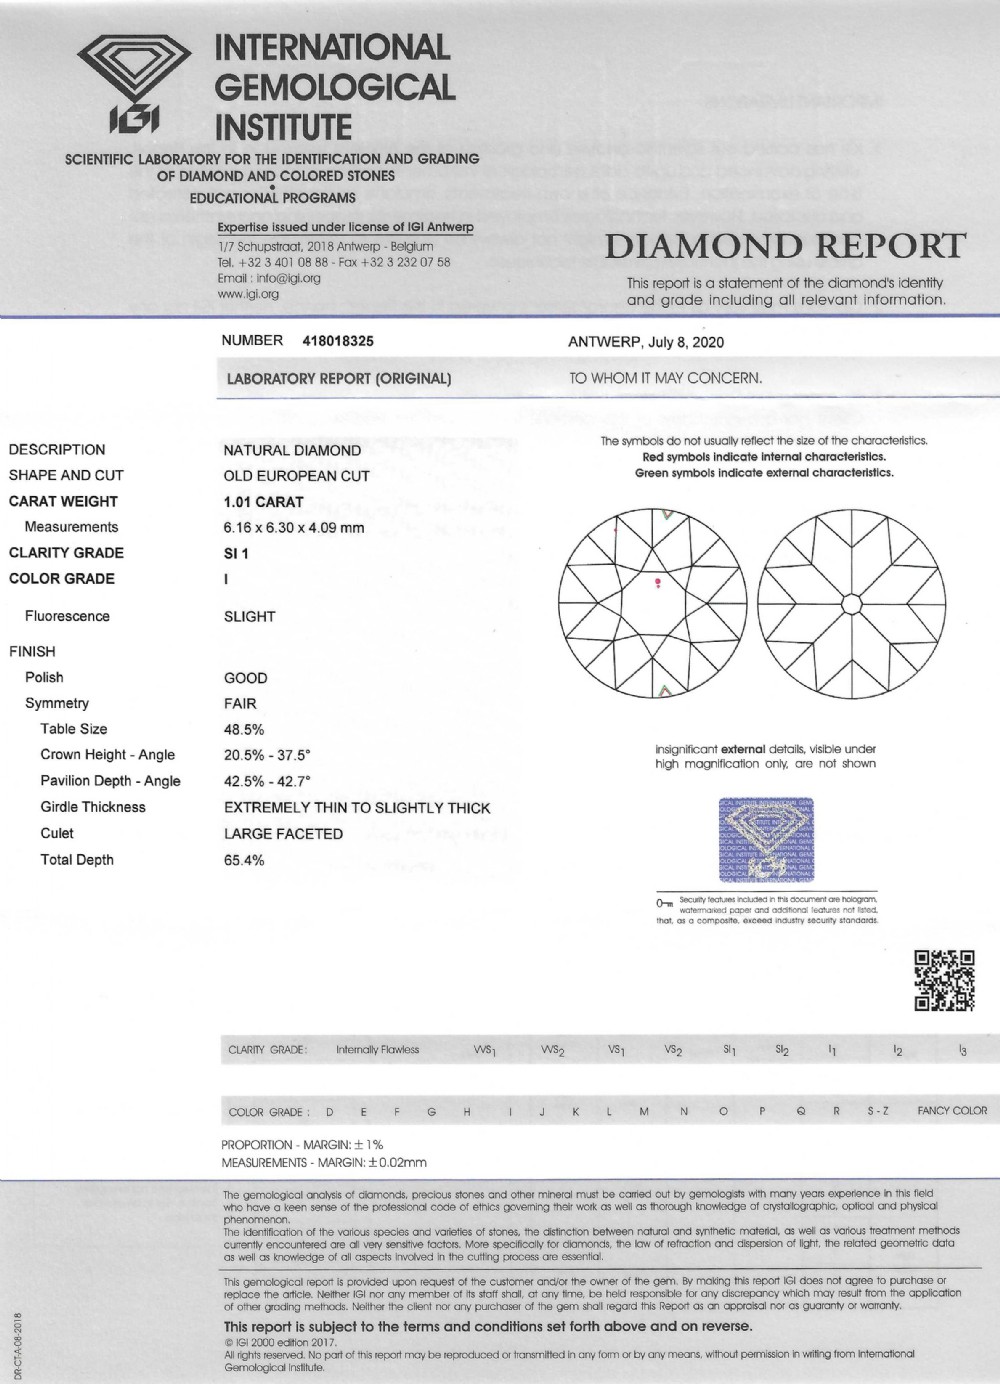The width and height of the screenshot is (1000, 1384).
Task: Select crown value 20.5% - 37.5°
Action: click(267, 756)
